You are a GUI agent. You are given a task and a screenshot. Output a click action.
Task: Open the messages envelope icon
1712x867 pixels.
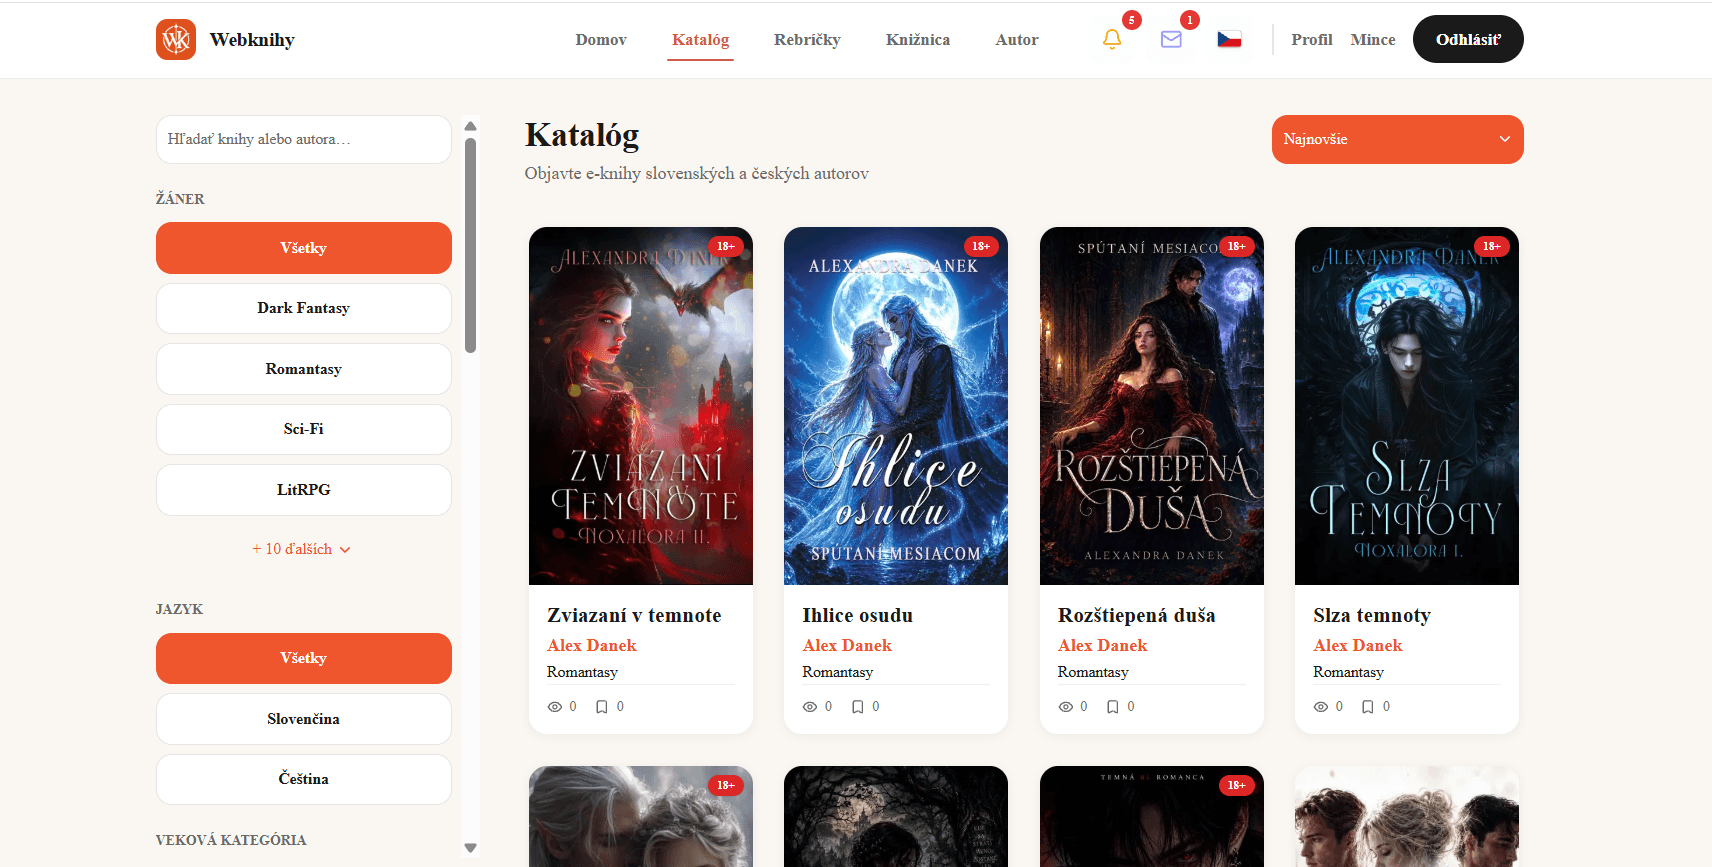[1171, 39]
